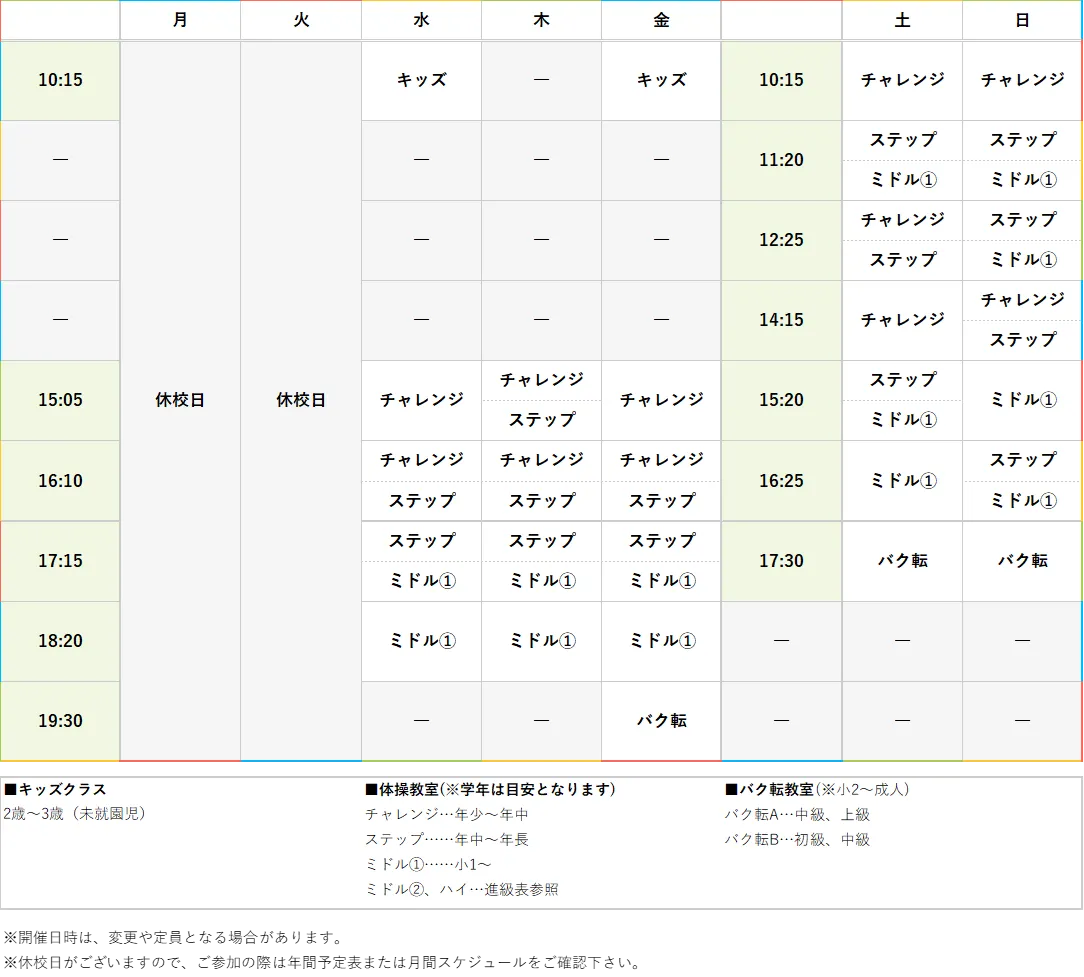Select the 月 column header
The width and height of the screenshot is (1084, 977).
tap(180, 20)
